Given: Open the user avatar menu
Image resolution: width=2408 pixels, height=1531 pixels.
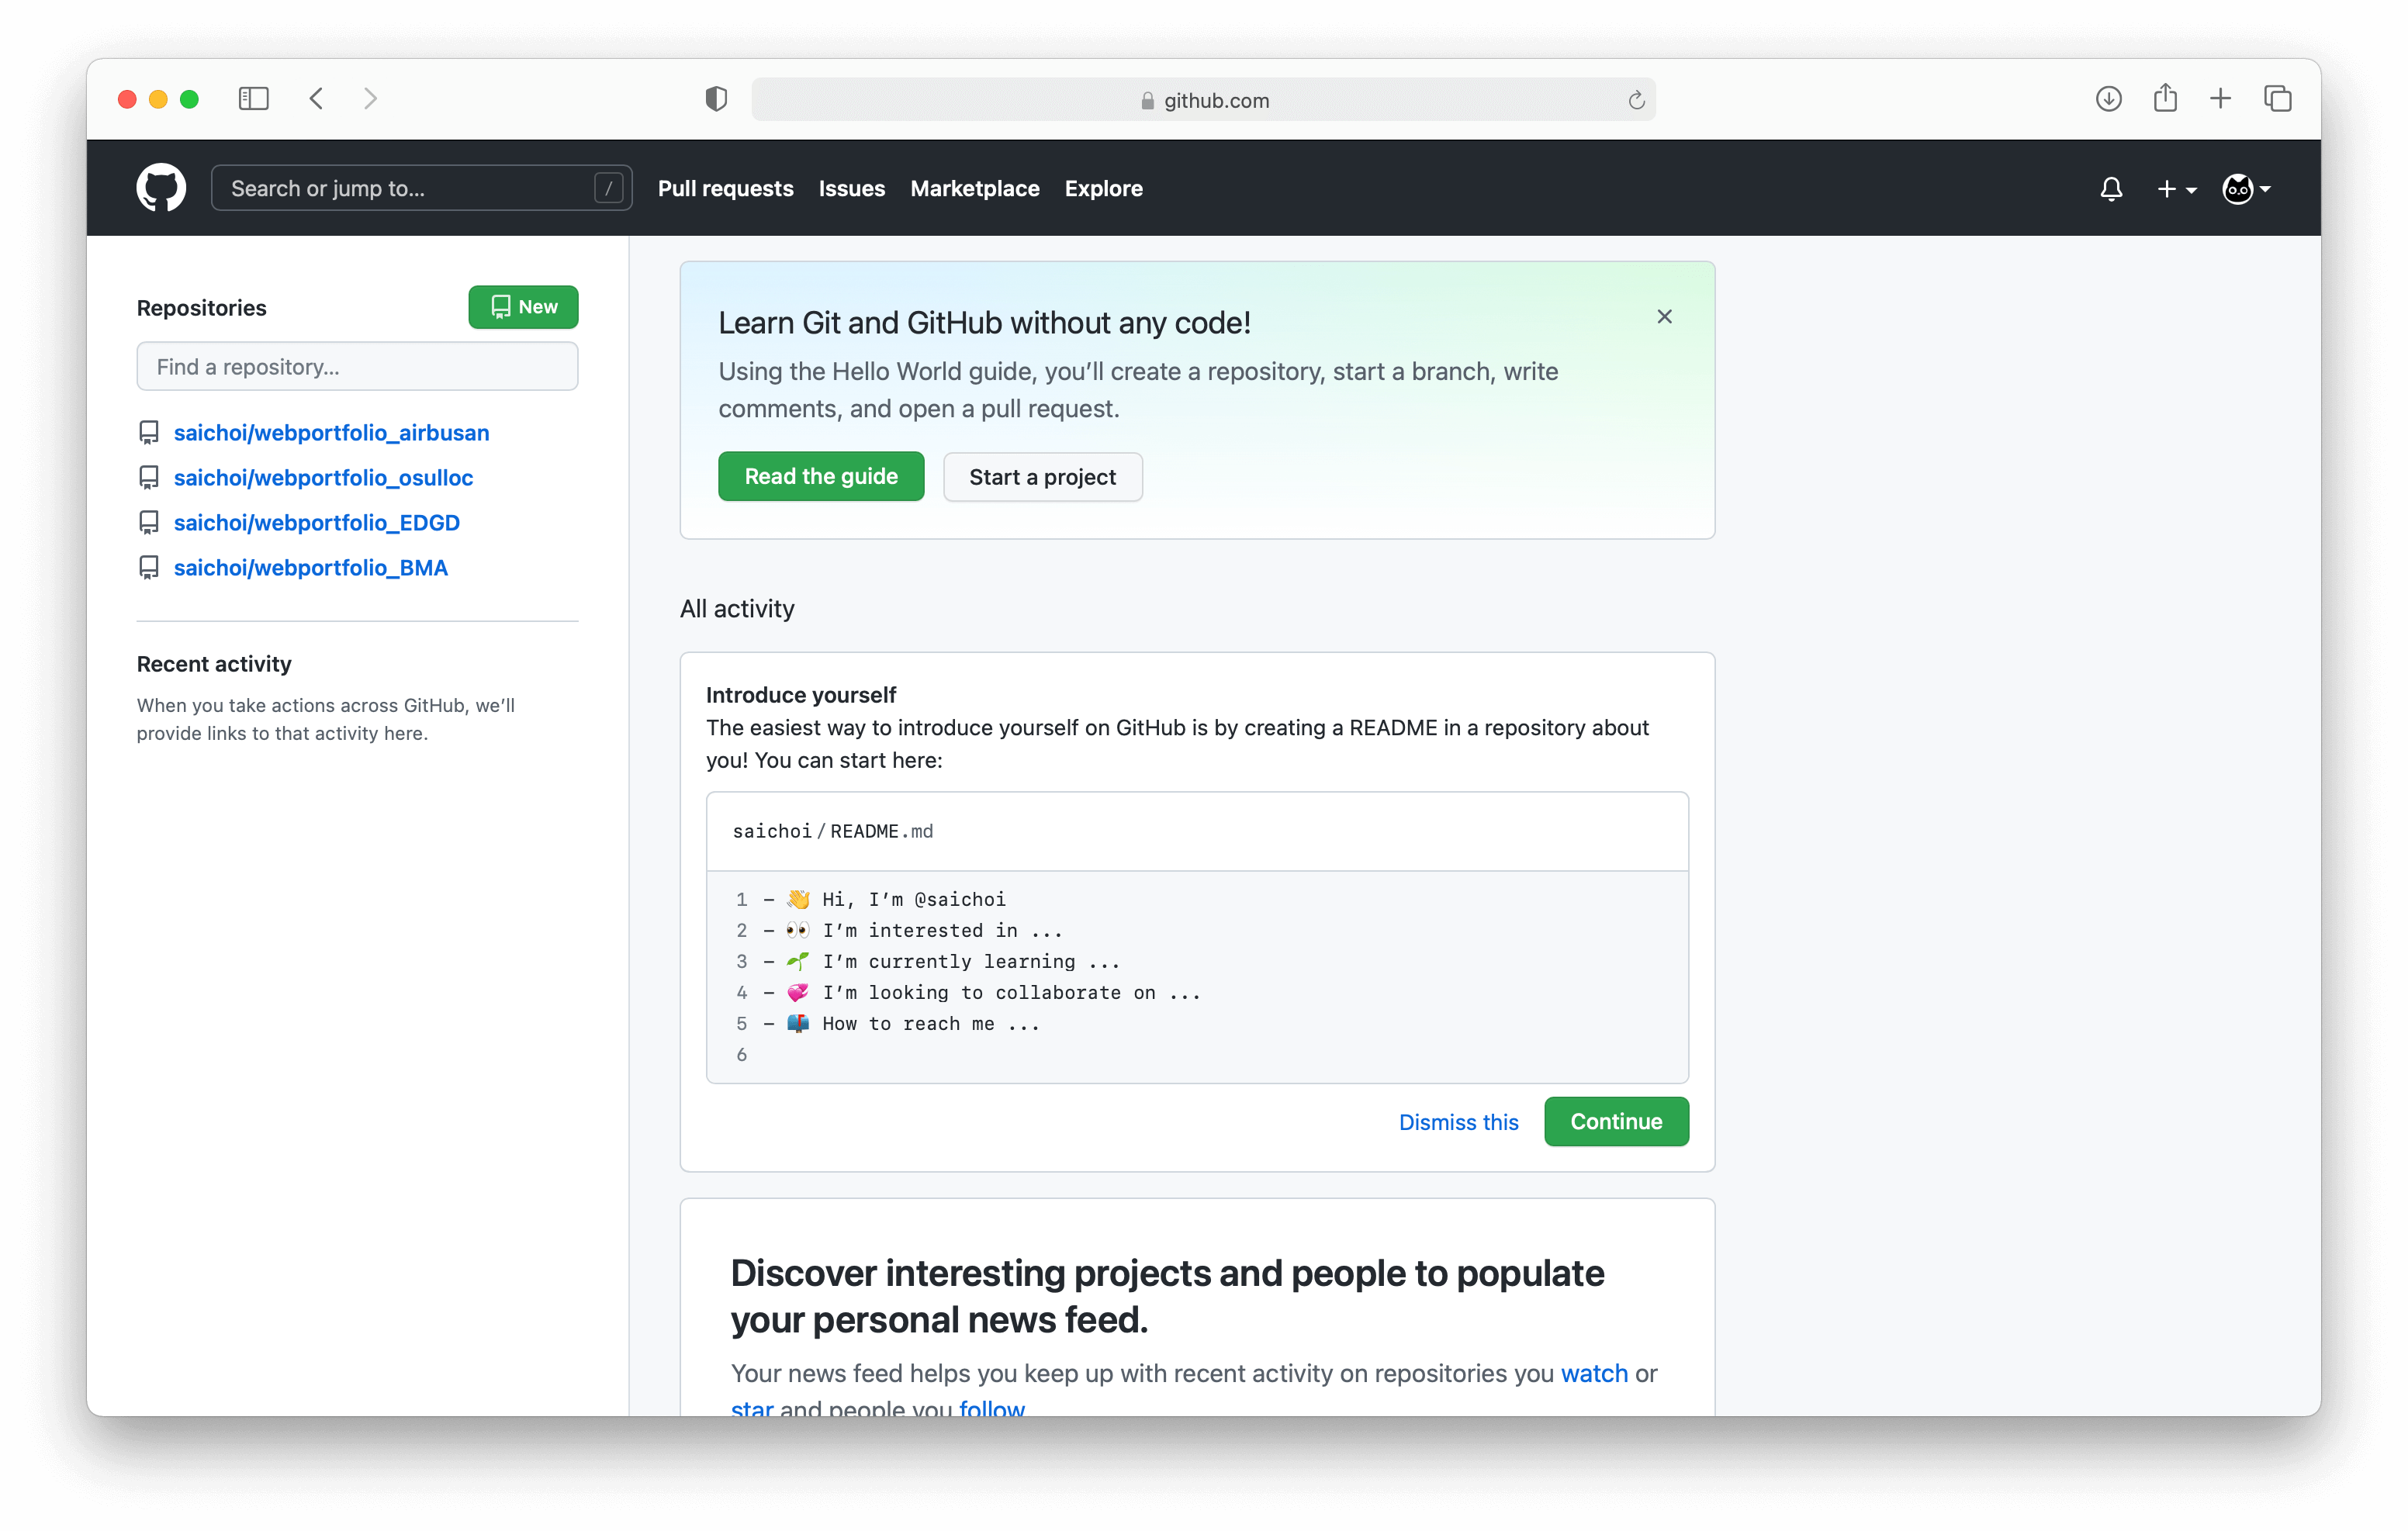Looking at the screenshot, I should click(x=2246, y=188).
